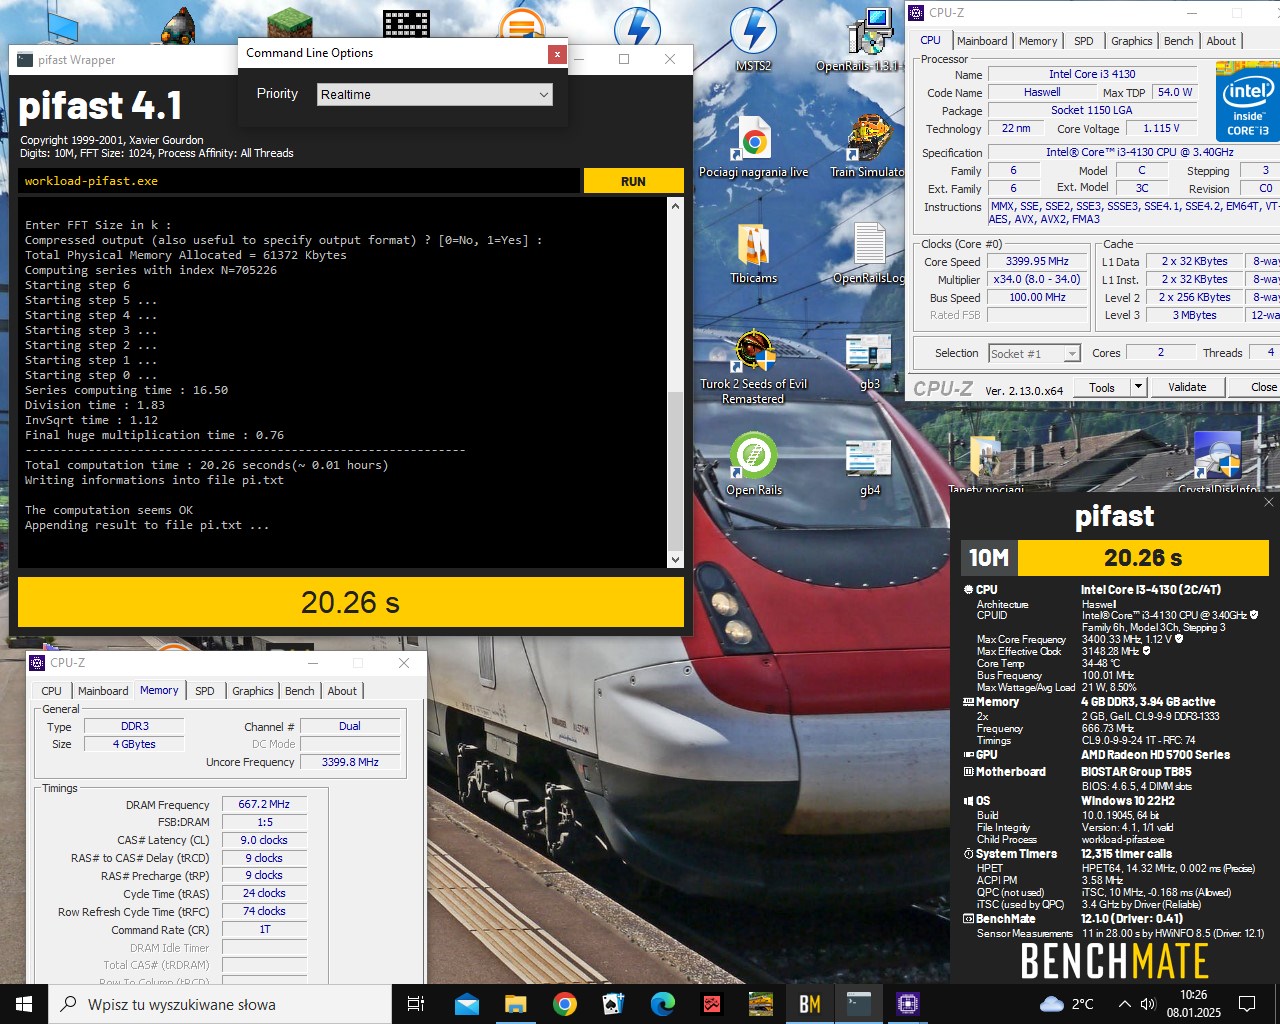Open the train game icon in the taskbar
Viewport: 1280px width, 1024px height.
pyautogui.click(x=761, y=1004)
